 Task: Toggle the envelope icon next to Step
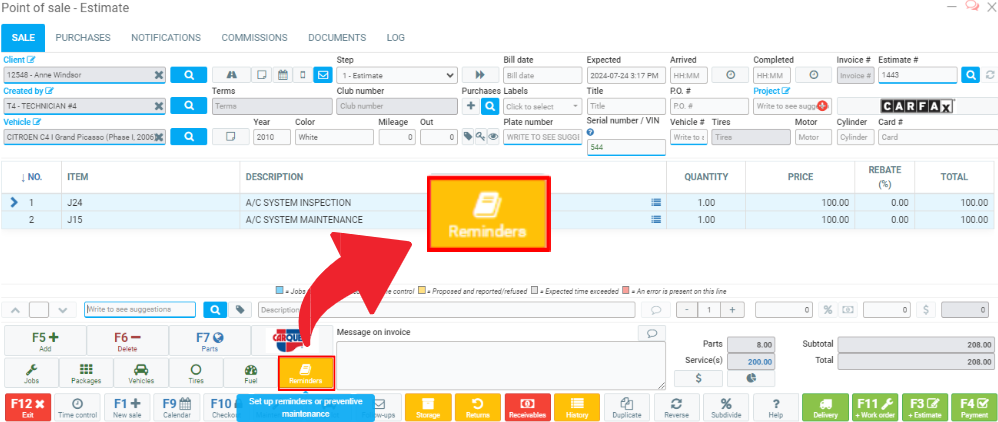pos(323,75)
